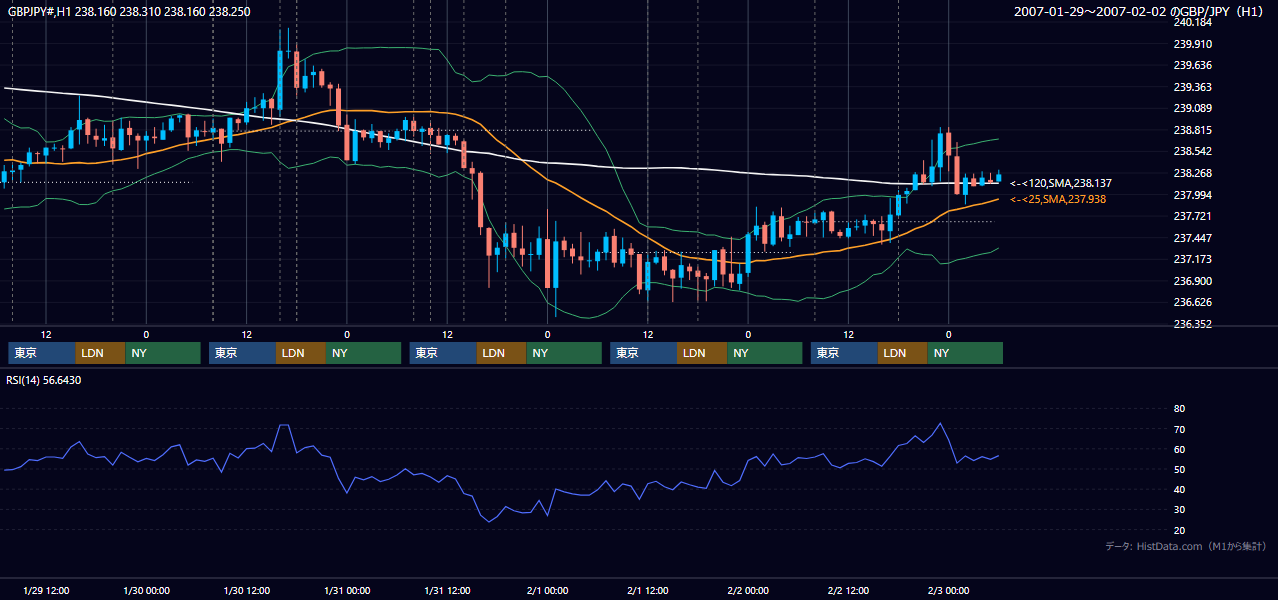Click the RSI 30 level label

(1179, 510)
